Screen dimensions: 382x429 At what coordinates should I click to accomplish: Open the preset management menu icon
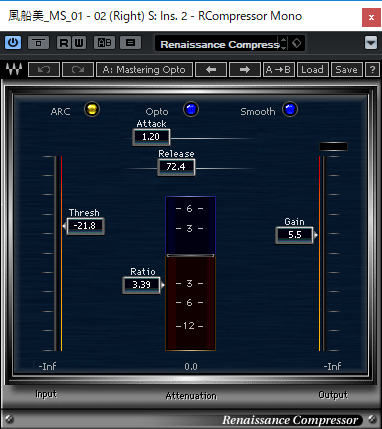[130, 43]
